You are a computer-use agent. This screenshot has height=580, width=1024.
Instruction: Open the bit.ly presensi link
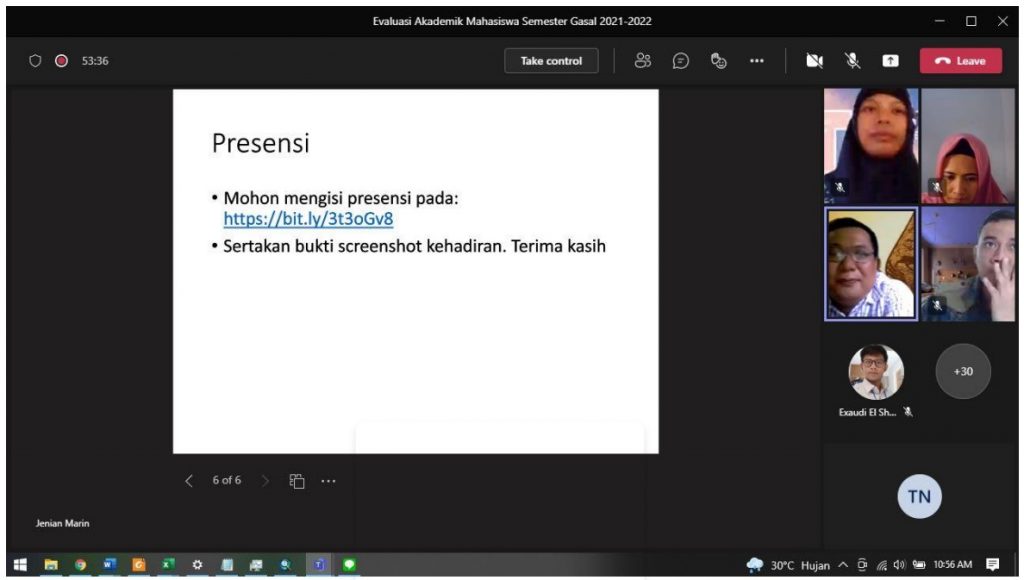click(308, 219)
